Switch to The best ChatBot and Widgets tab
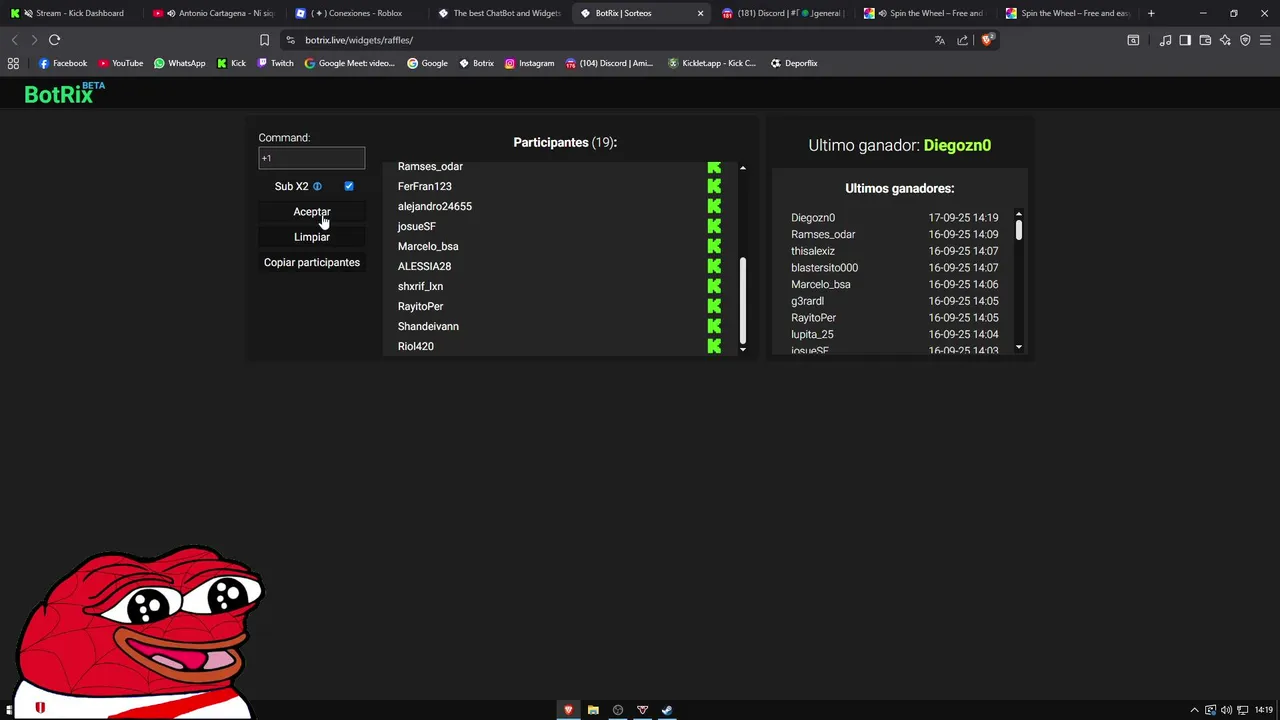 tap(500, 13)
